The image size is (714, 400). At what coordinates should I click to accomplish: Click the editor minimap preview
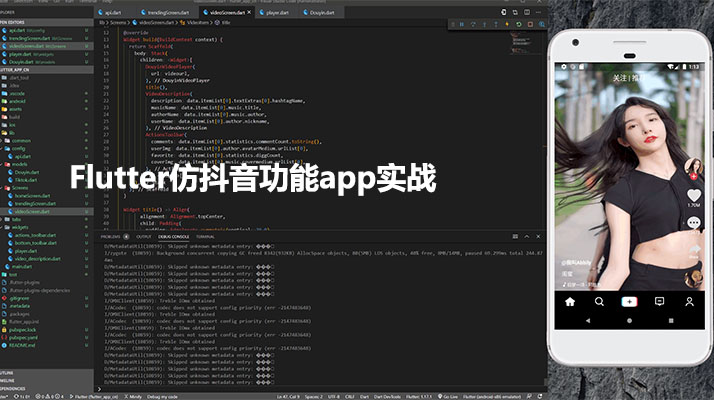[523, 42]
